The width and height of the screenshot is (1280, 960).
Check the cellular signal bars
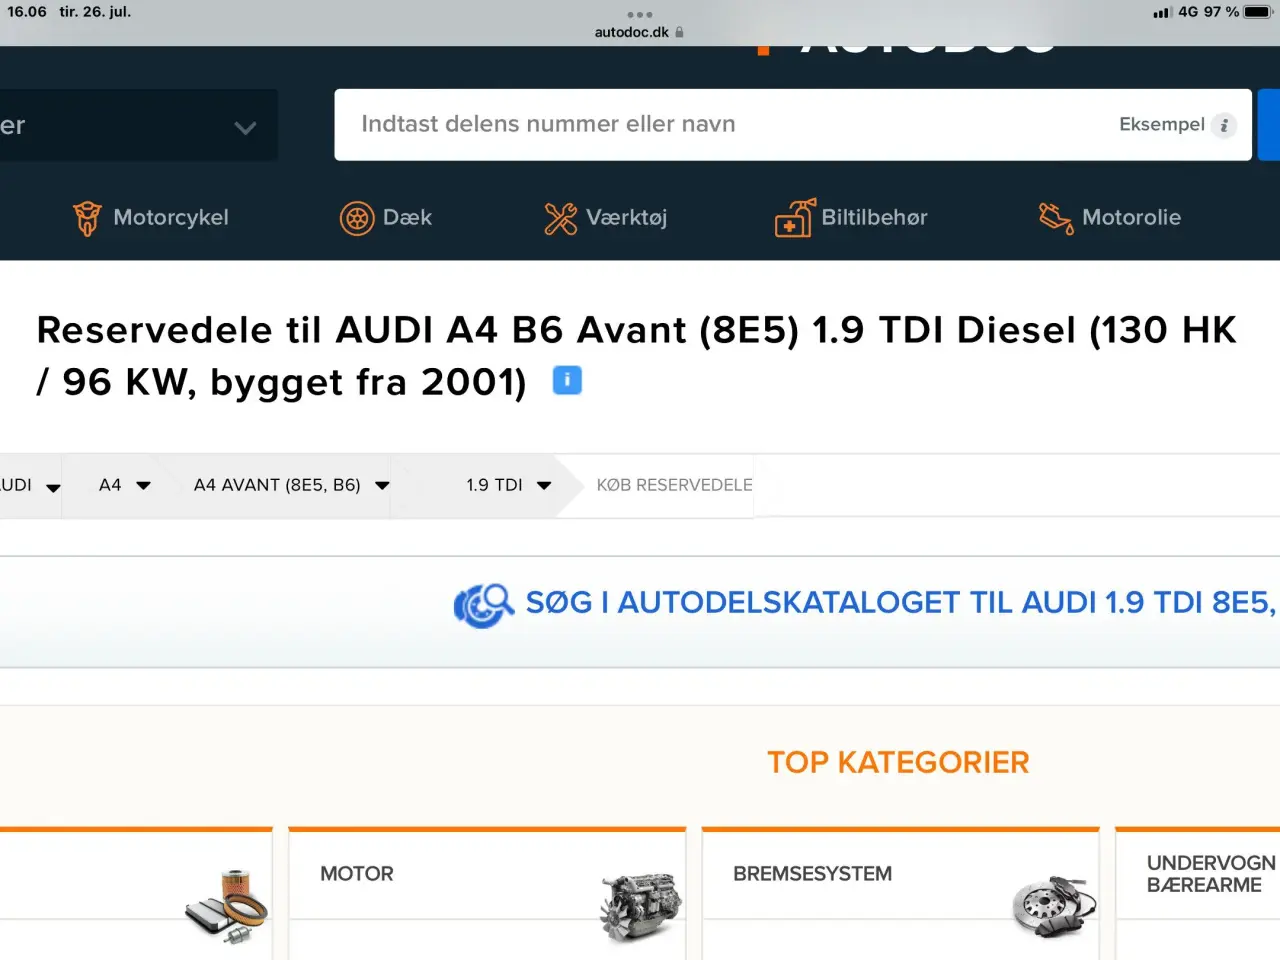pos(1162,12)
